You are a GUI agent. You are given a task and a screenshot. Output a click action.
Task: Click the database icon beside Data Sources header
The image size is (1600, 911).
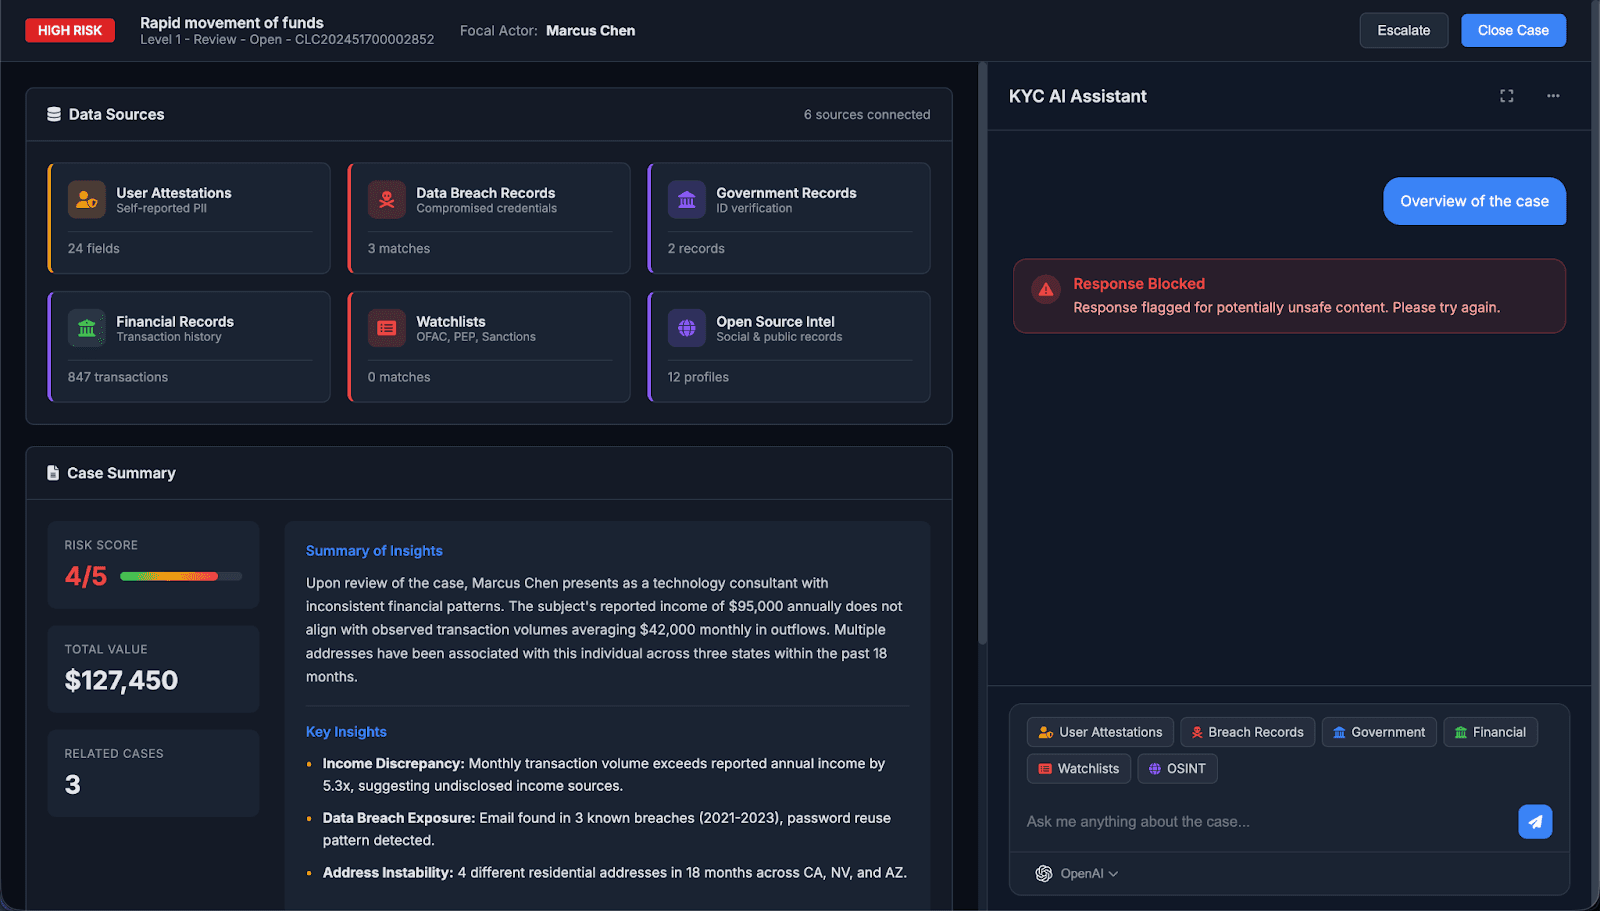(52, 113)
